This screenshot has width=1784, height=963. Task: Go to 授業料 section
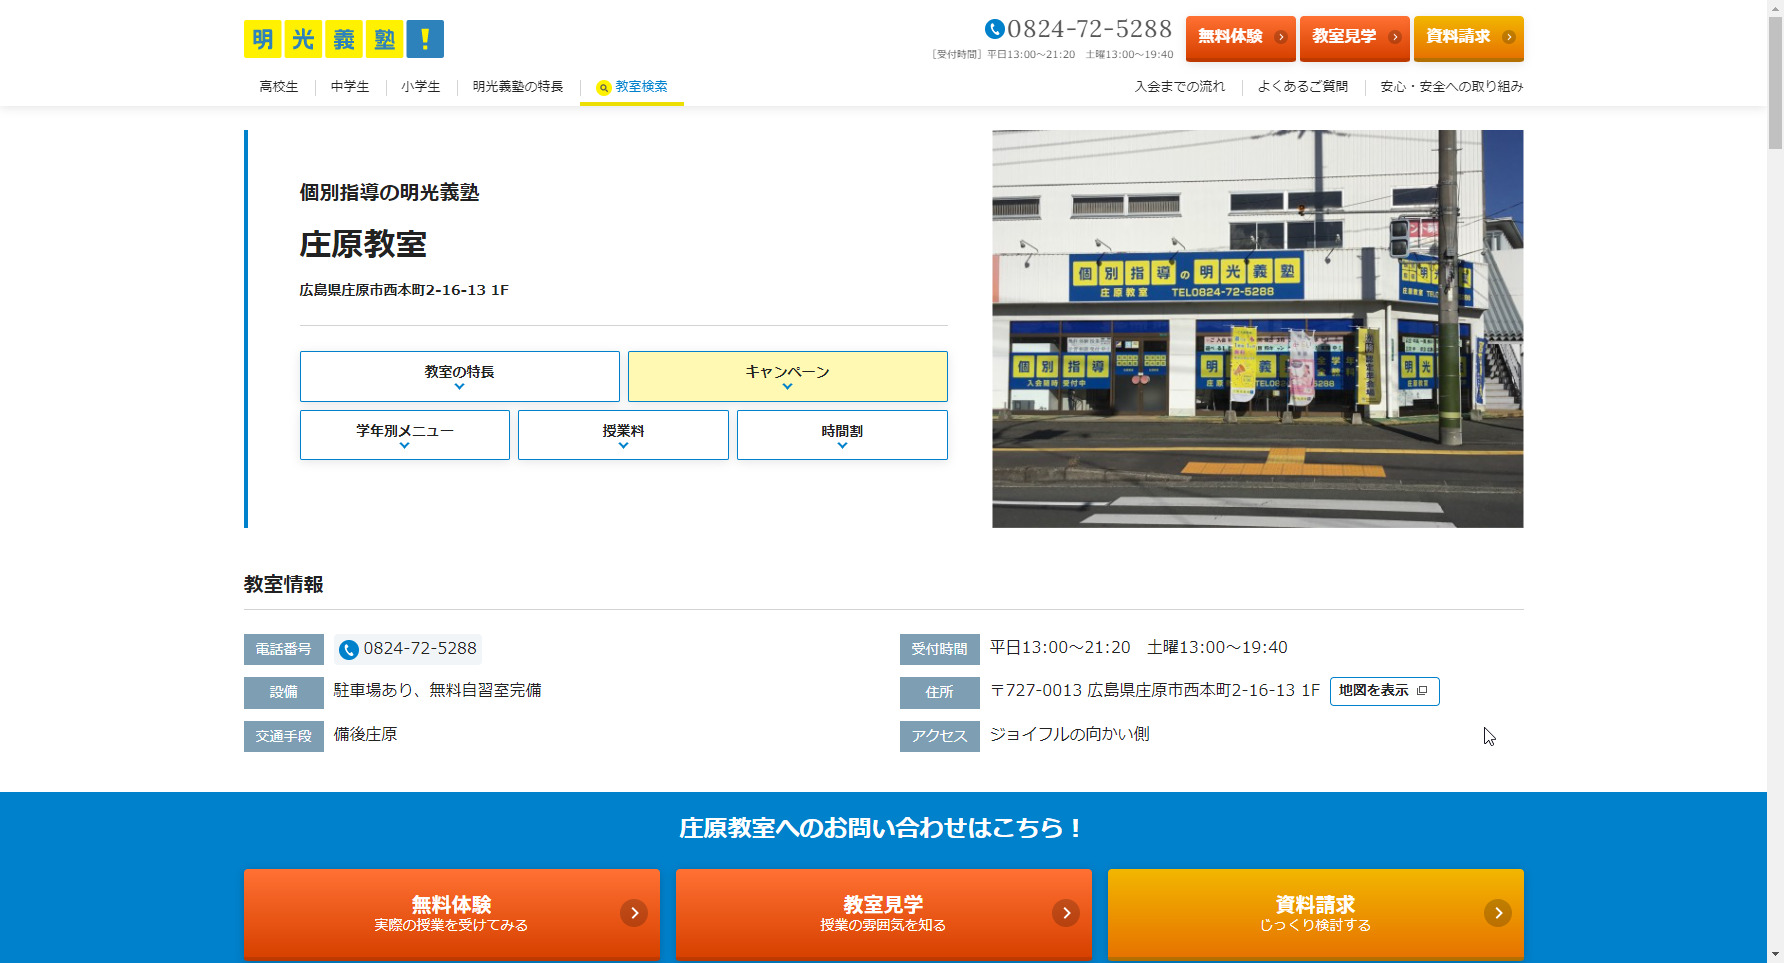(623, 435)
